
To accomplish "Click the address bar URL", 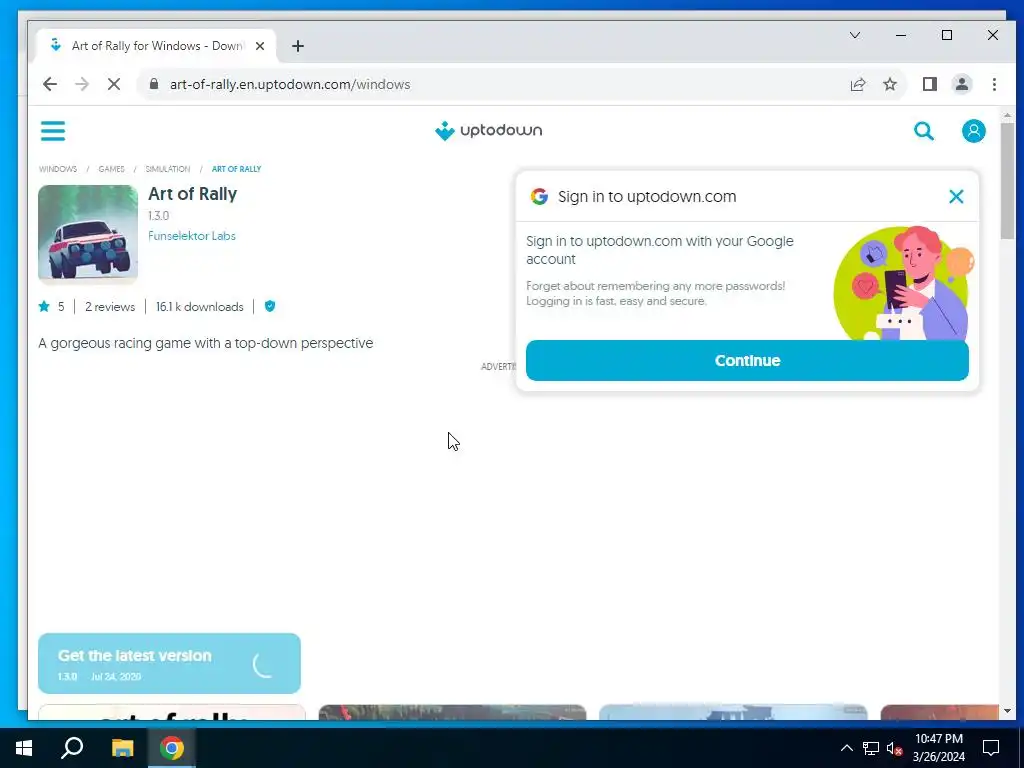I will click(x=290, y=84).
